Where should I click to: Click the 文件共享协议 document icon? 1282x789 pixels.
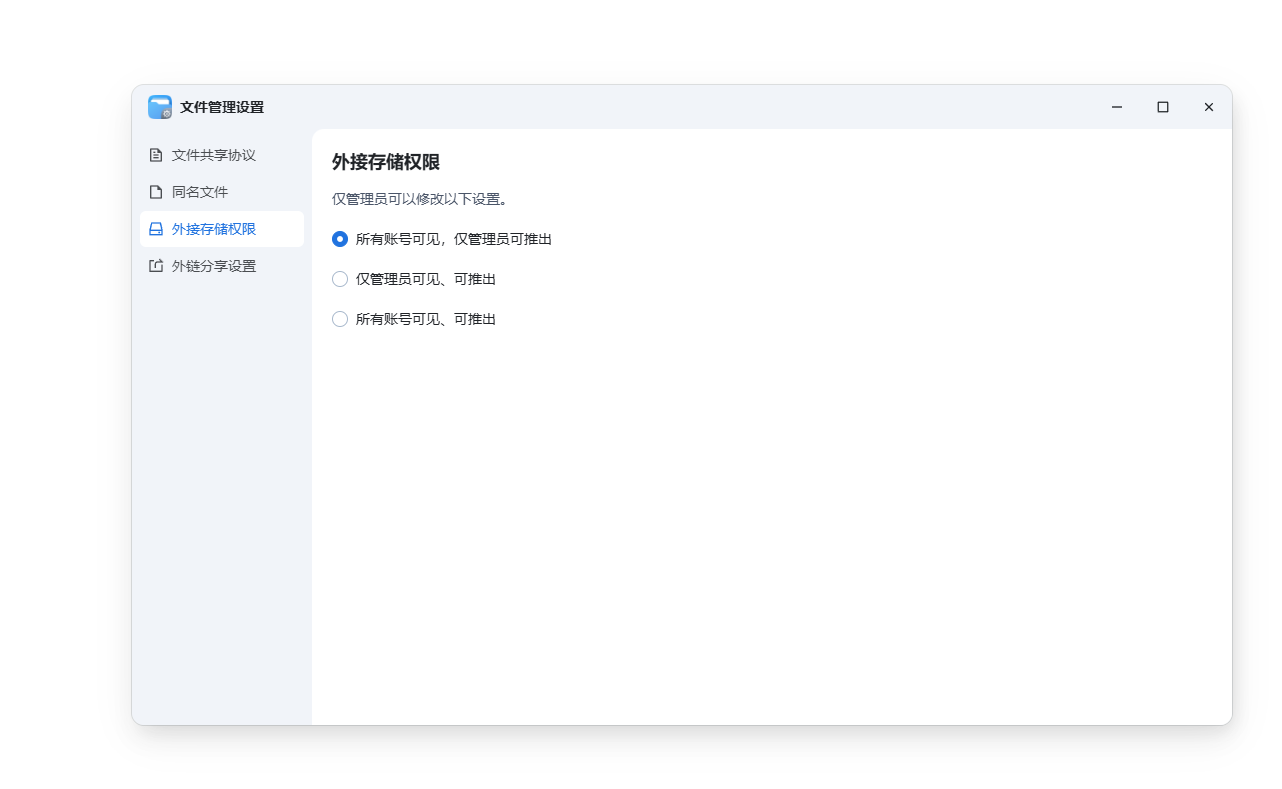pos(156,155)
